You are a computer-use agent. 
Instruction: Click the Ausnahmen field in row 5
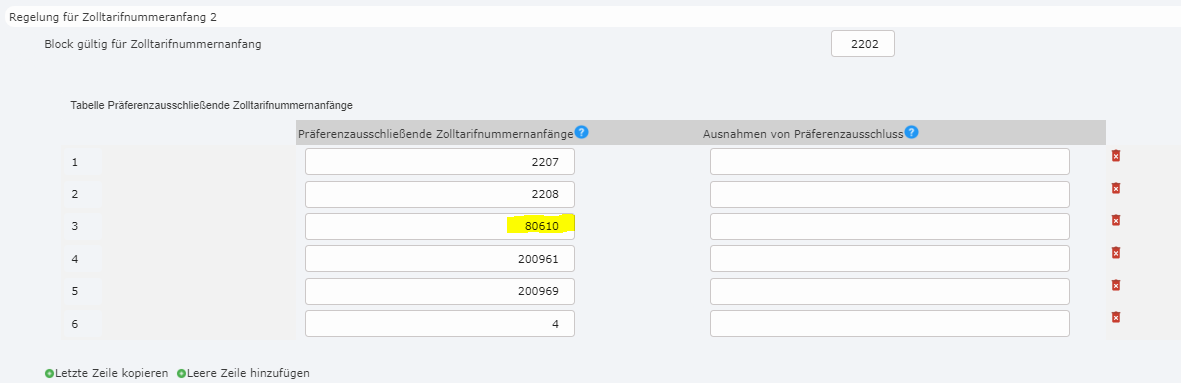890,291
